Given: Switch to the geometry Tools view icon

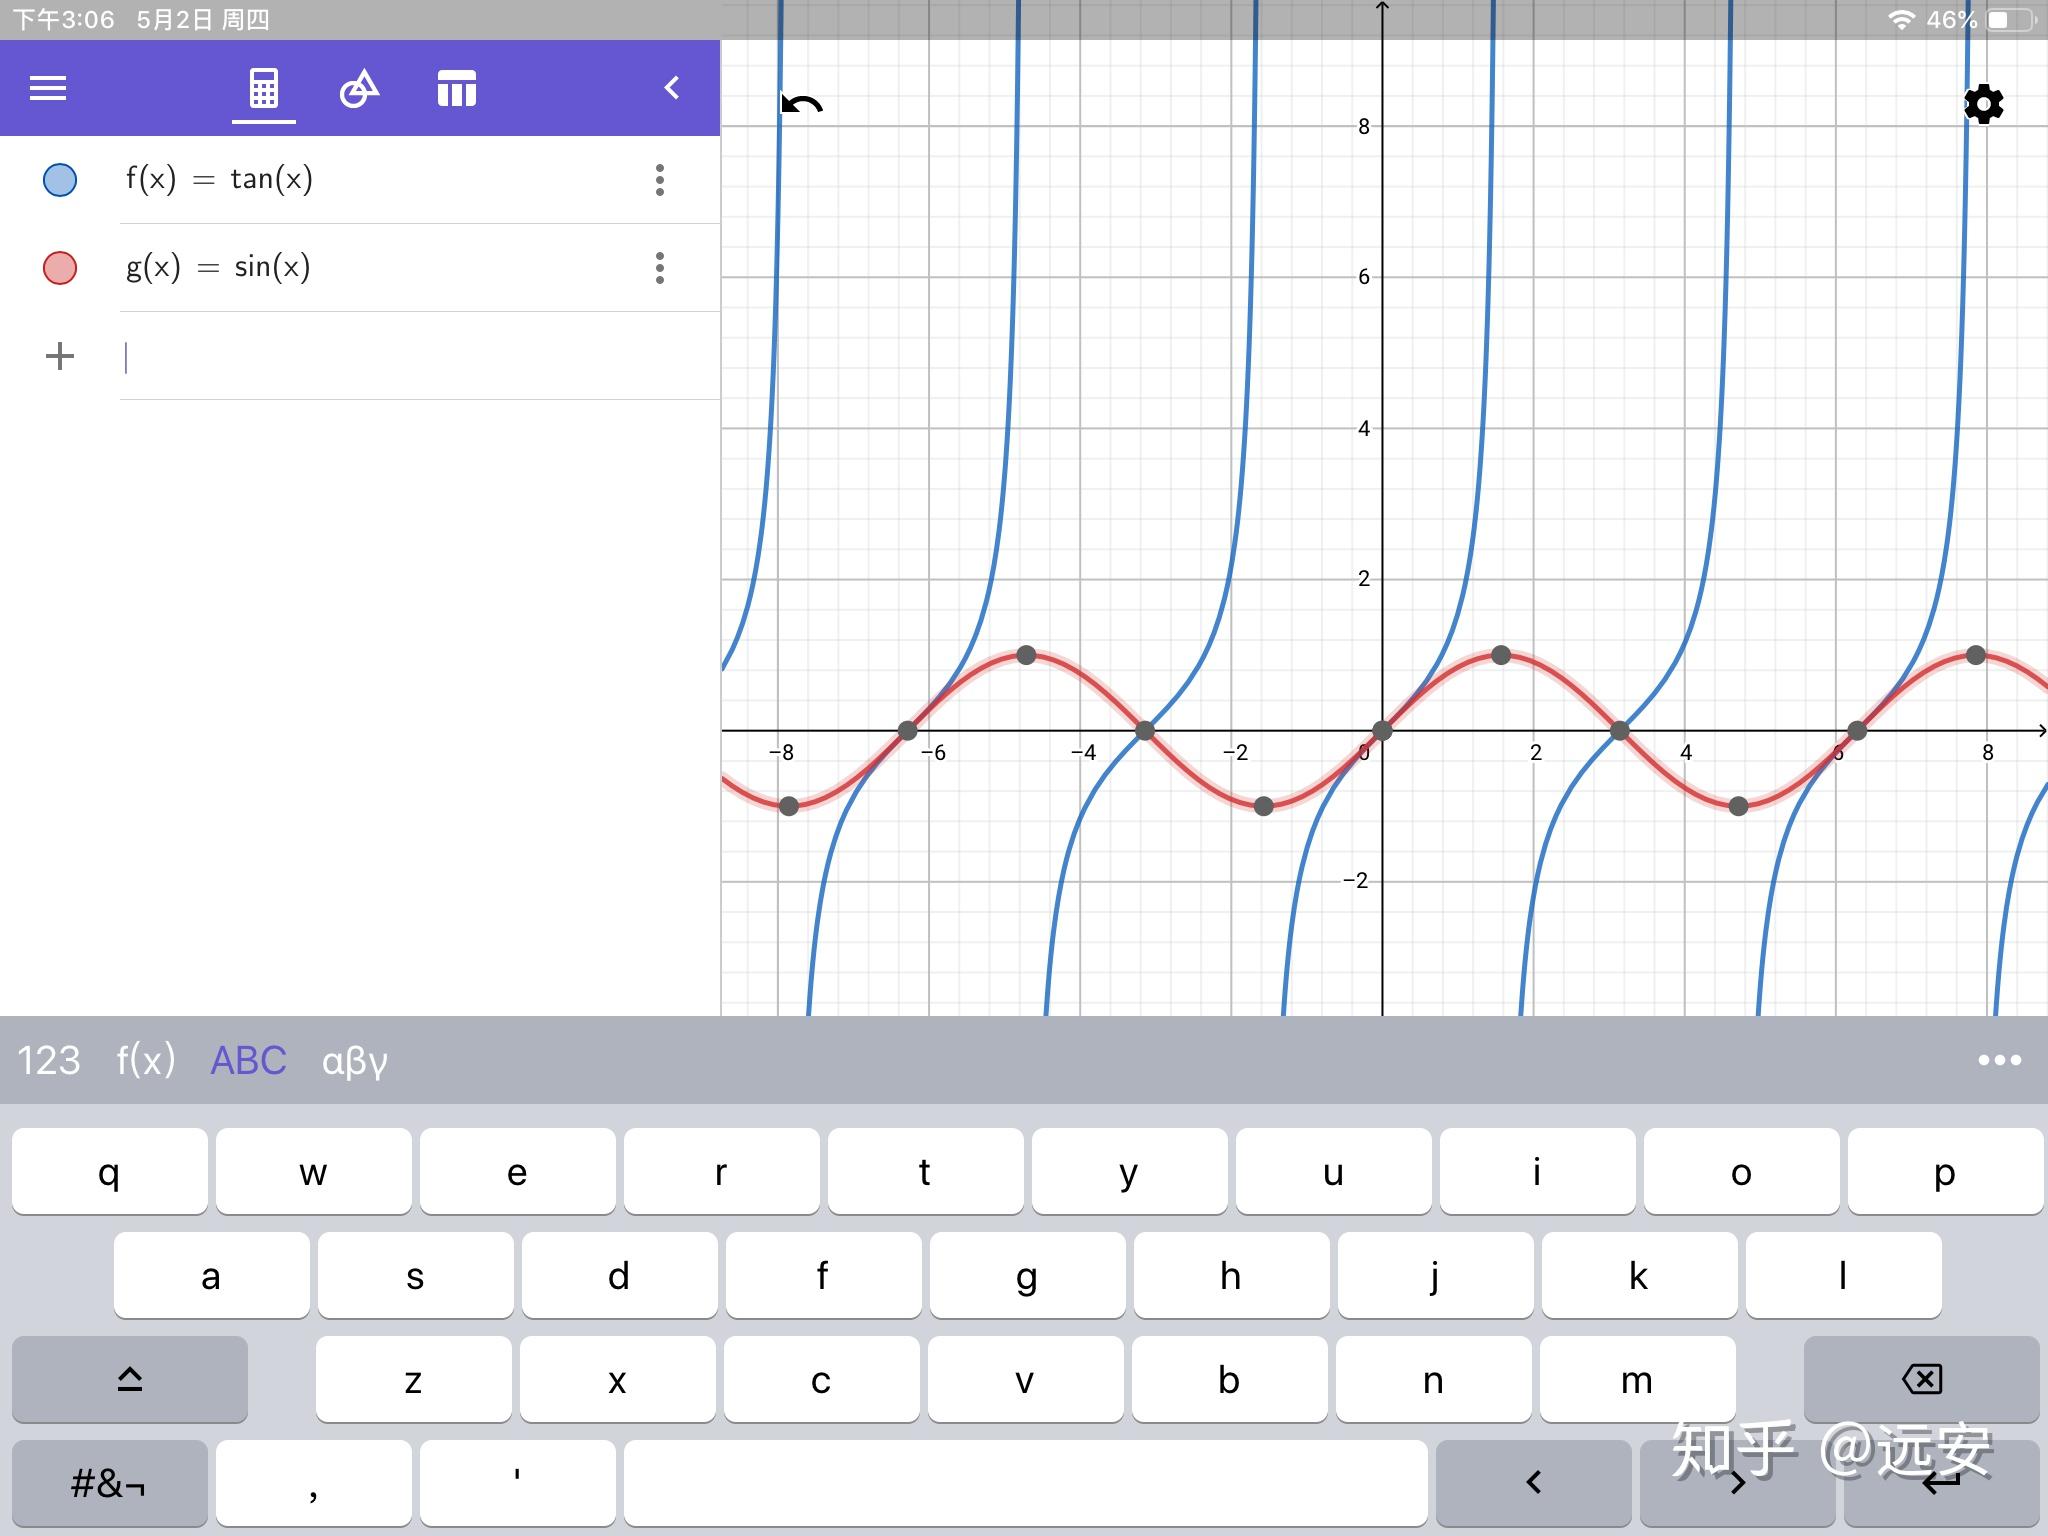Looking at the screenshot, I should [359, 89].
